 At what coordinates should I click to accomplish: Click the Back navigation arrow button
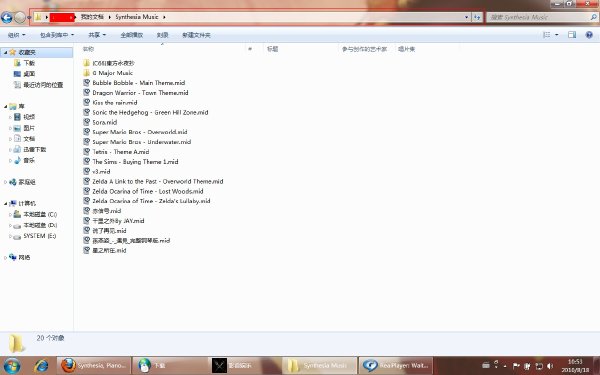pos(7,17)
